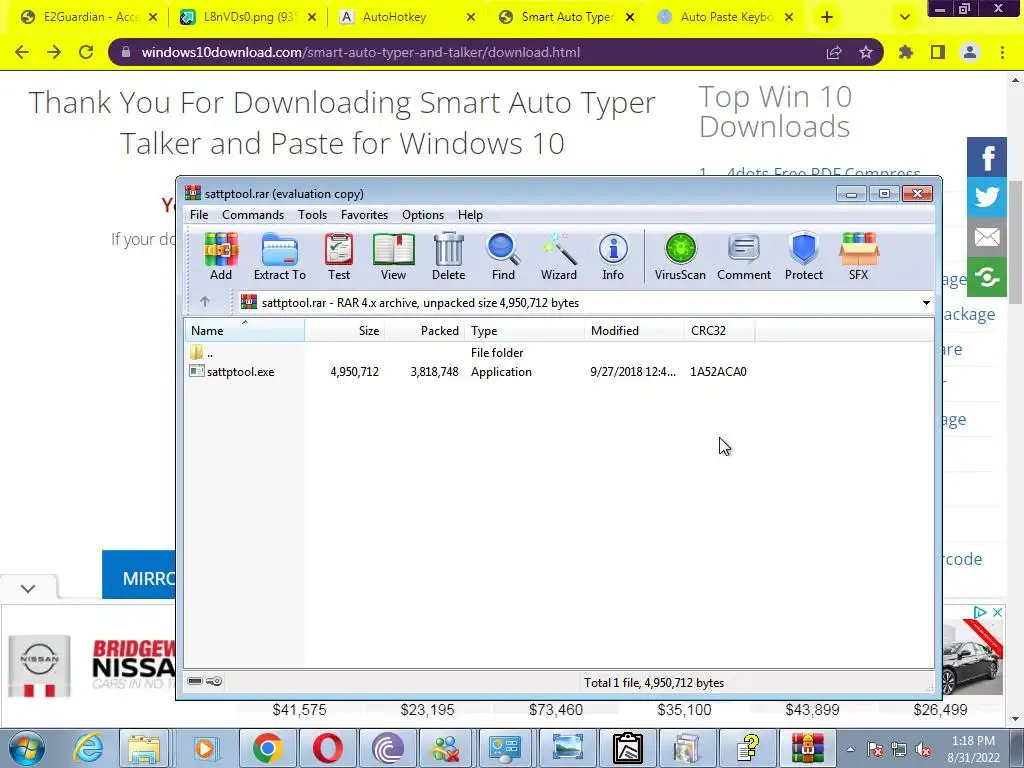
Task: Switch to E2Guardian browser tab
Action: [x=89, y=17]
